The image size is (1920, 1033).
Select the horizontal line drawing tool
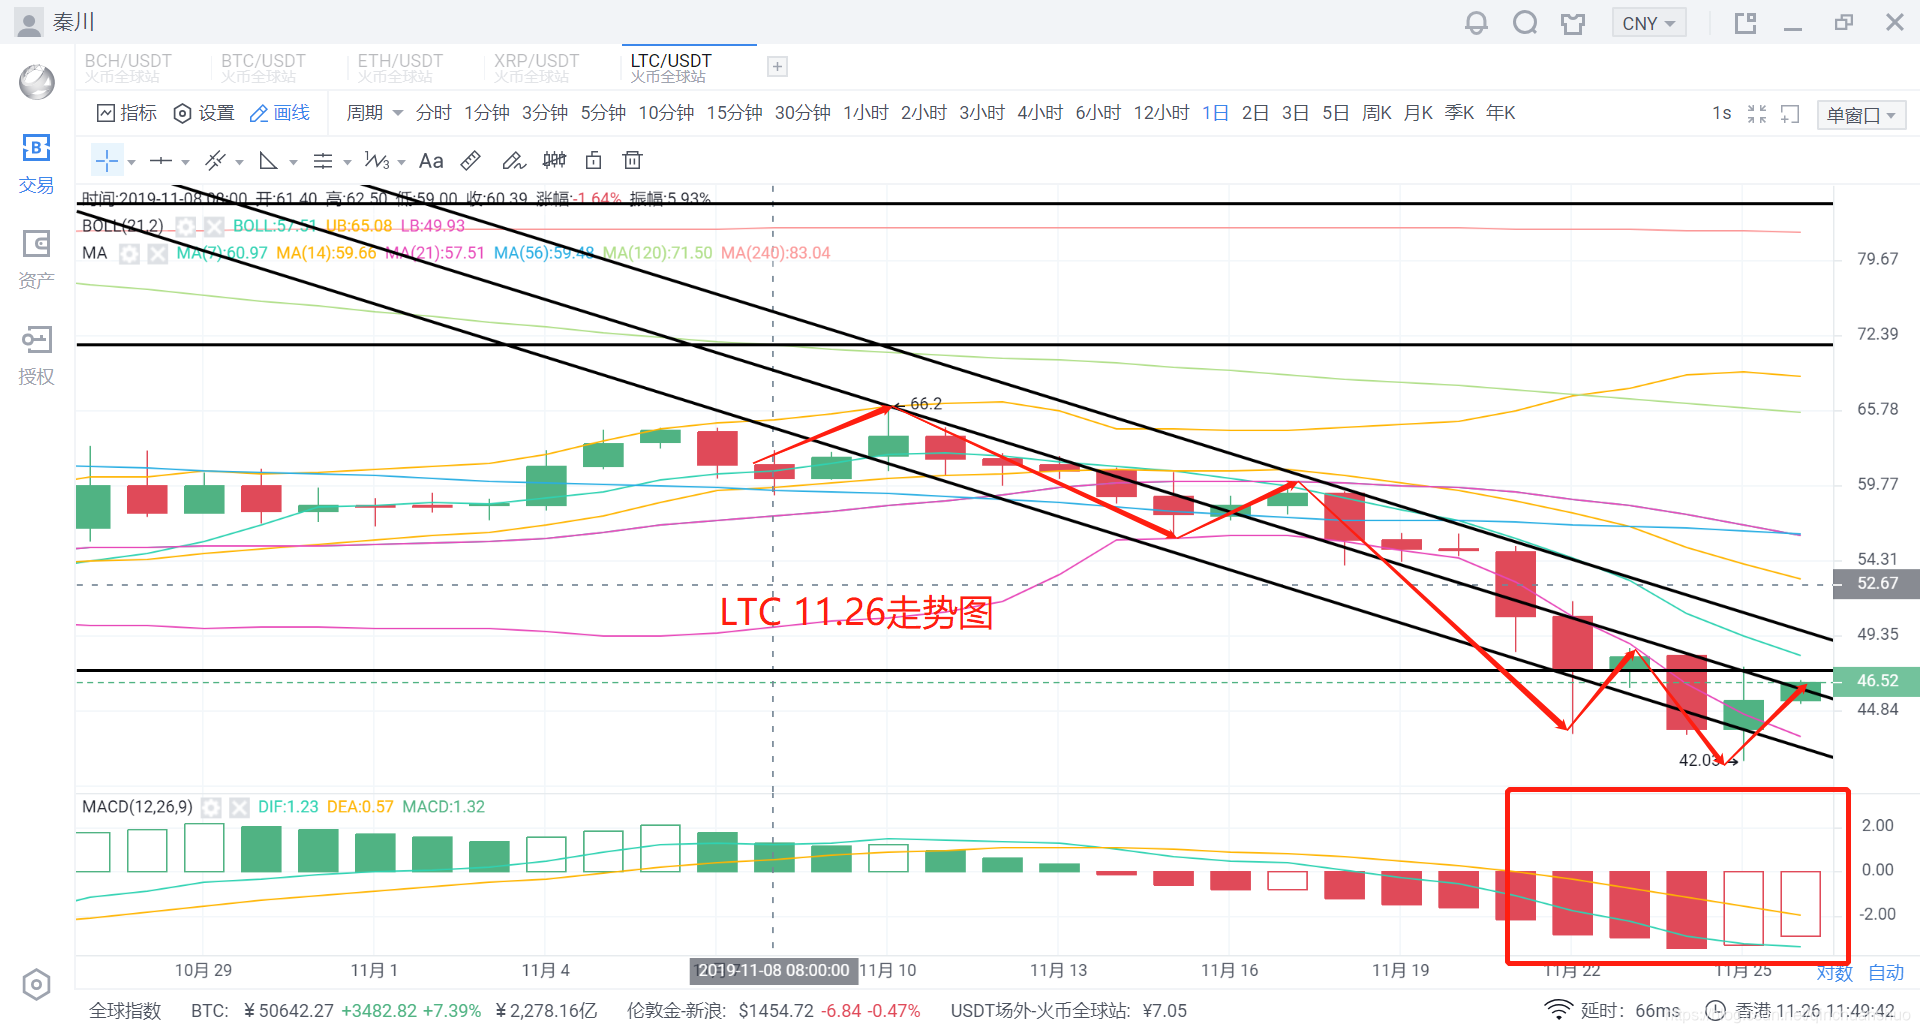click(161, 161)
